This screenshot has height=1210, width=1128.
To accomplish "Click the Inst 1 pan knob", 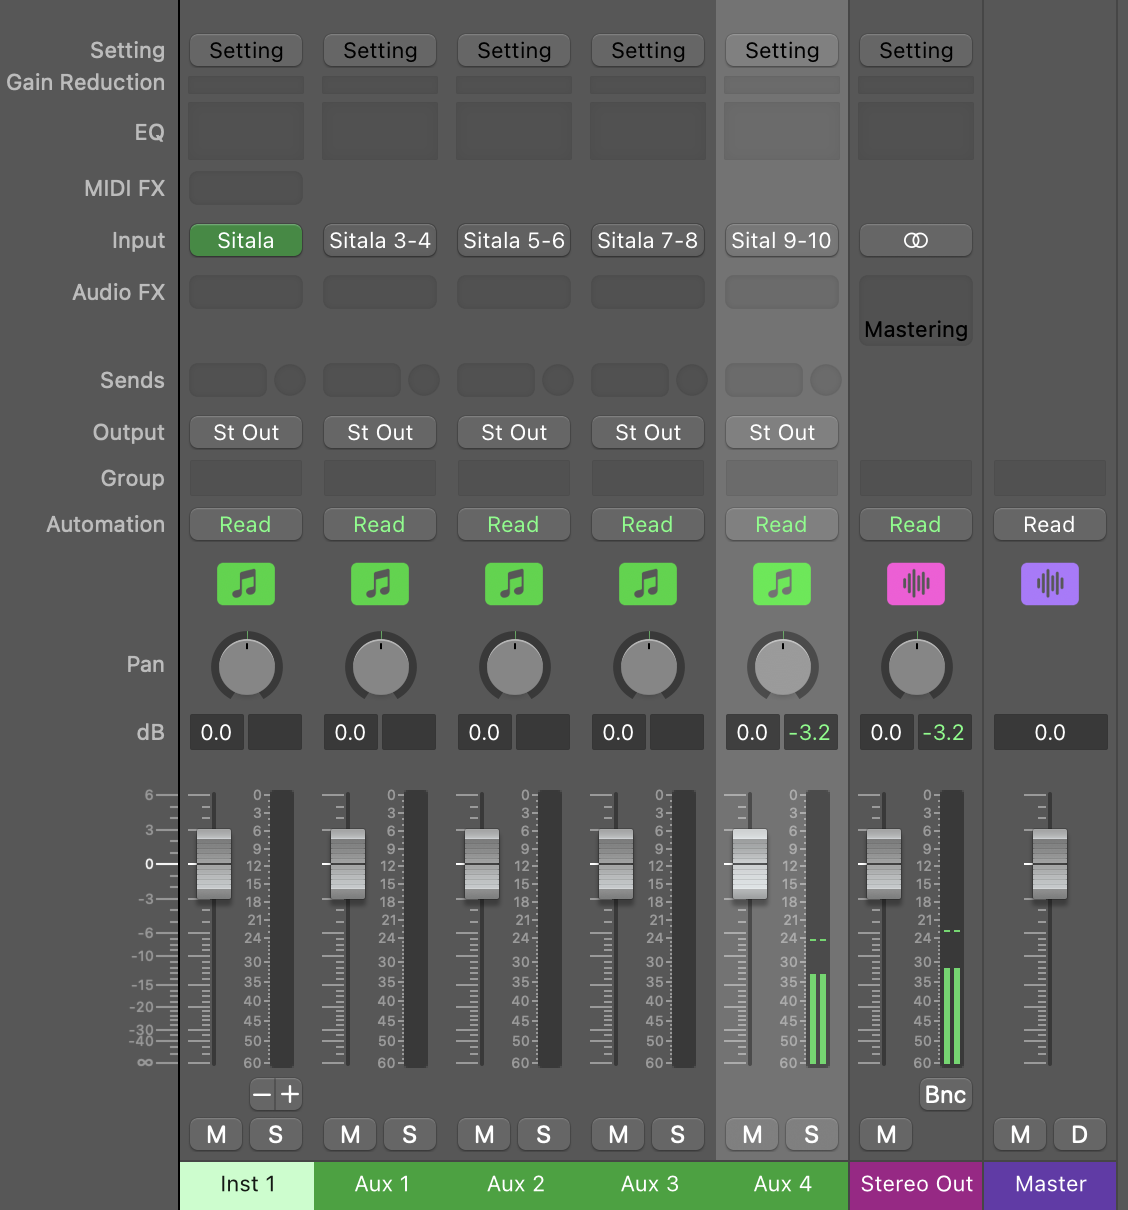I will click(x=246, y=666).
